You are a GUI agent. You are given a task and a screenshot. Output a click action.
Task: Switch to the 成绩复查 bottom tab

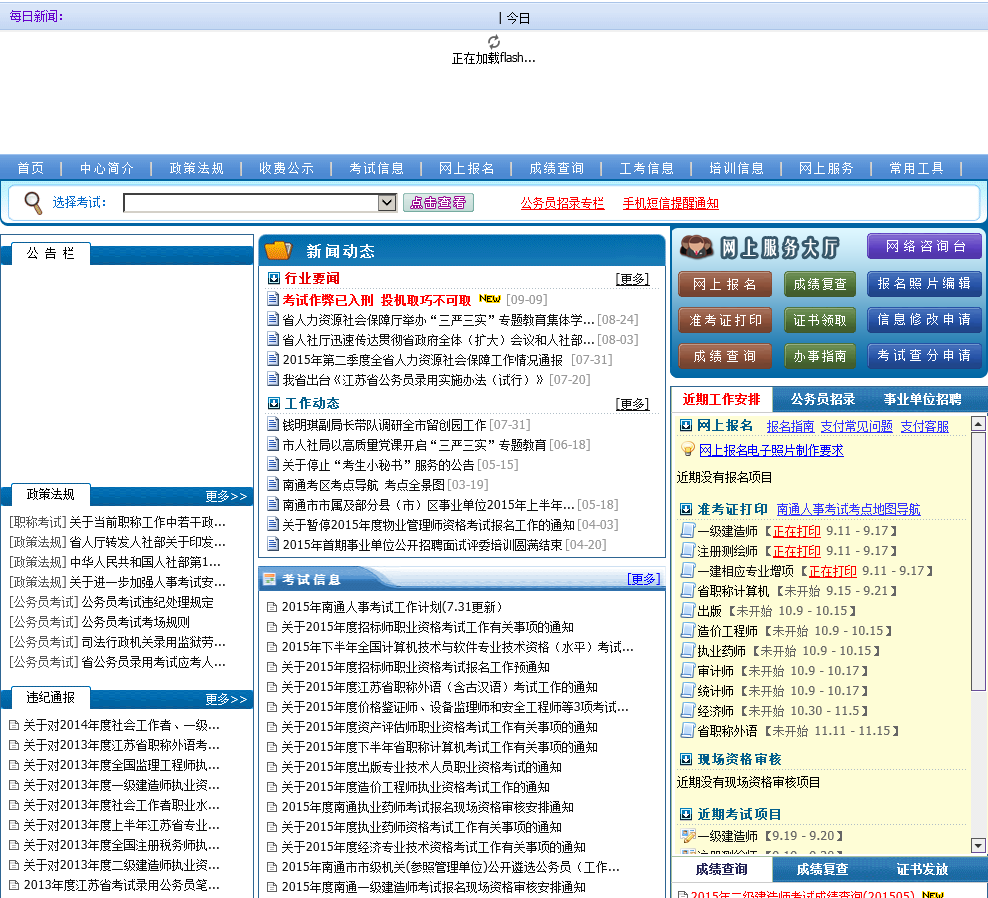pos(822,870)
